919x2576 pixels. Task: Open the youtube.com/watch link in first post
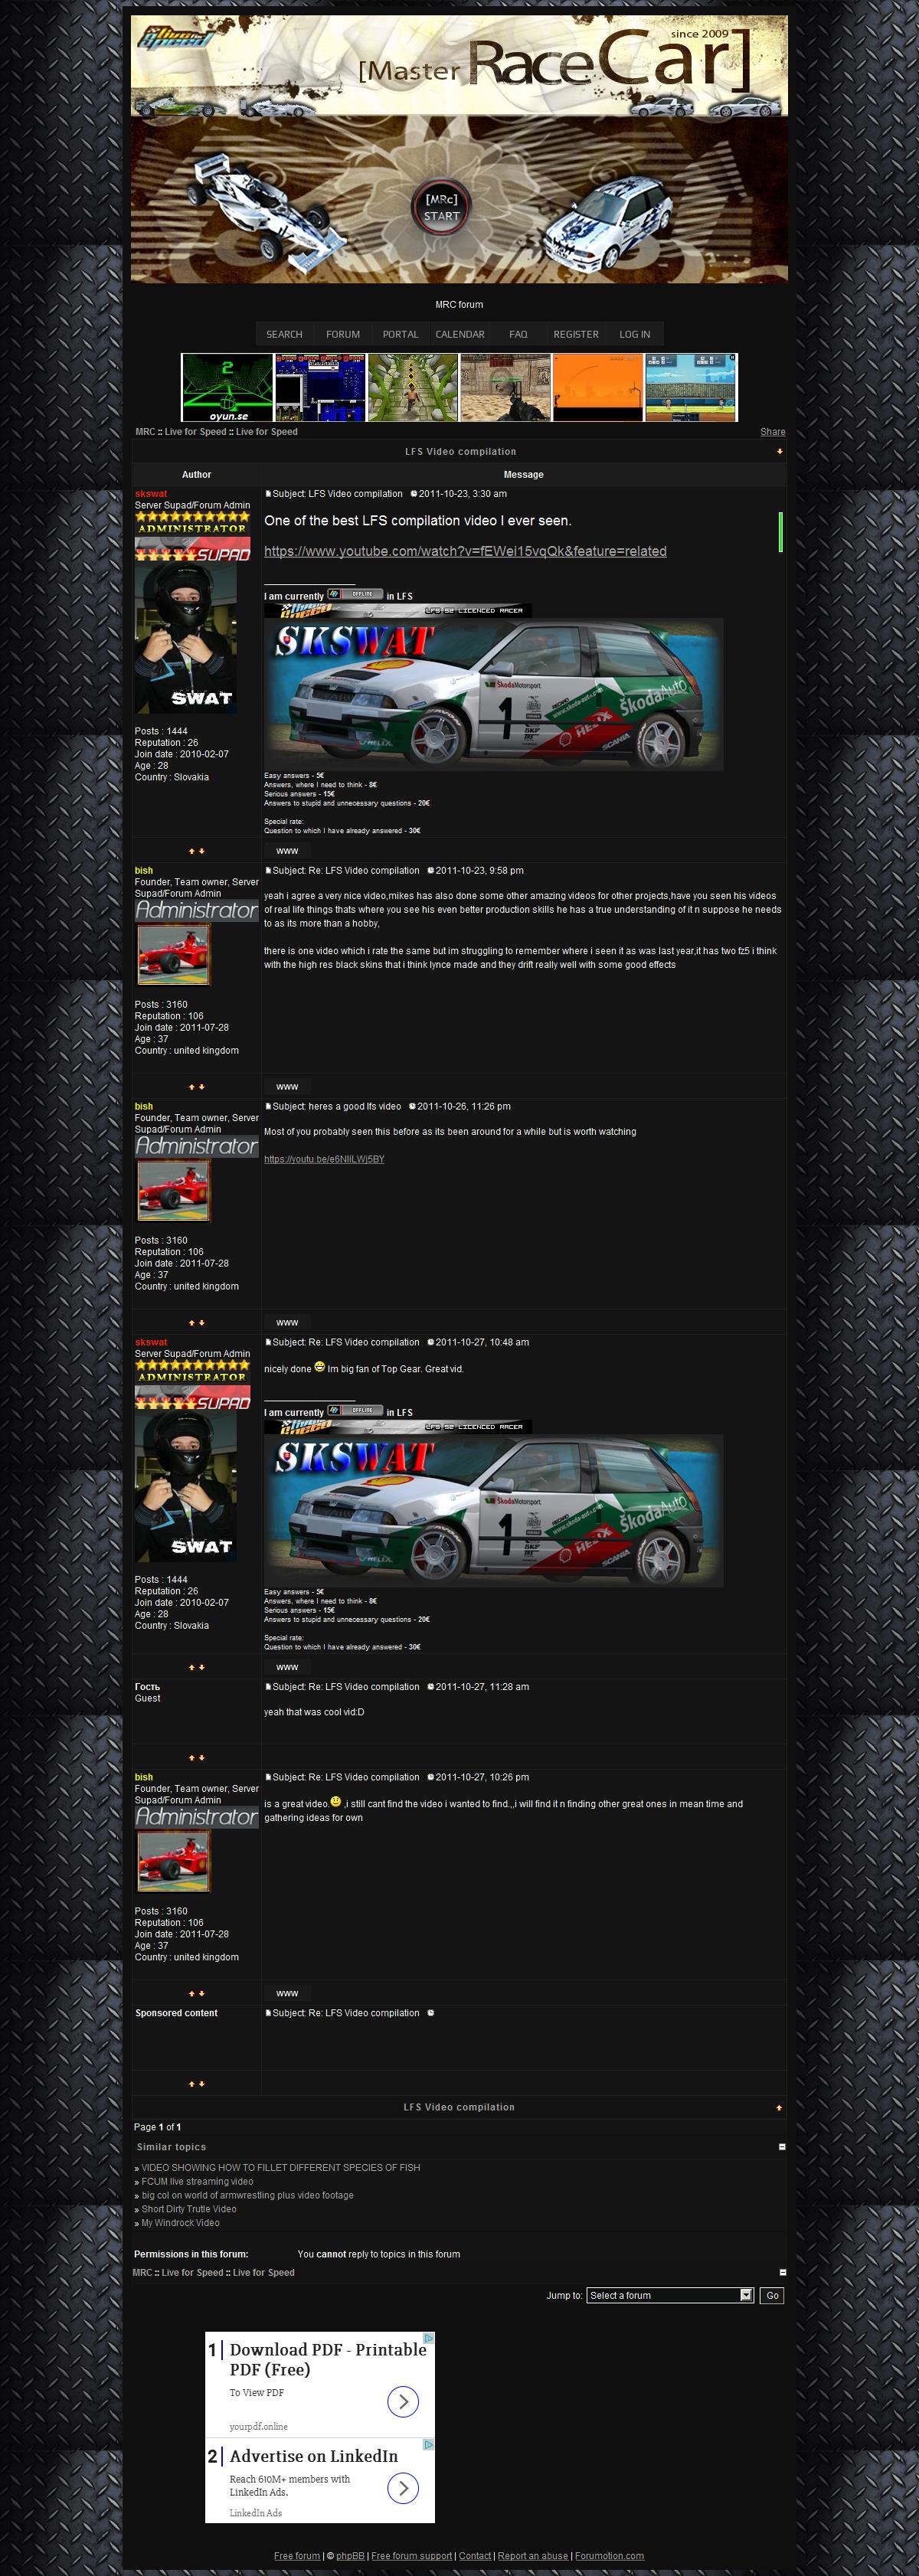pos(465,551)
